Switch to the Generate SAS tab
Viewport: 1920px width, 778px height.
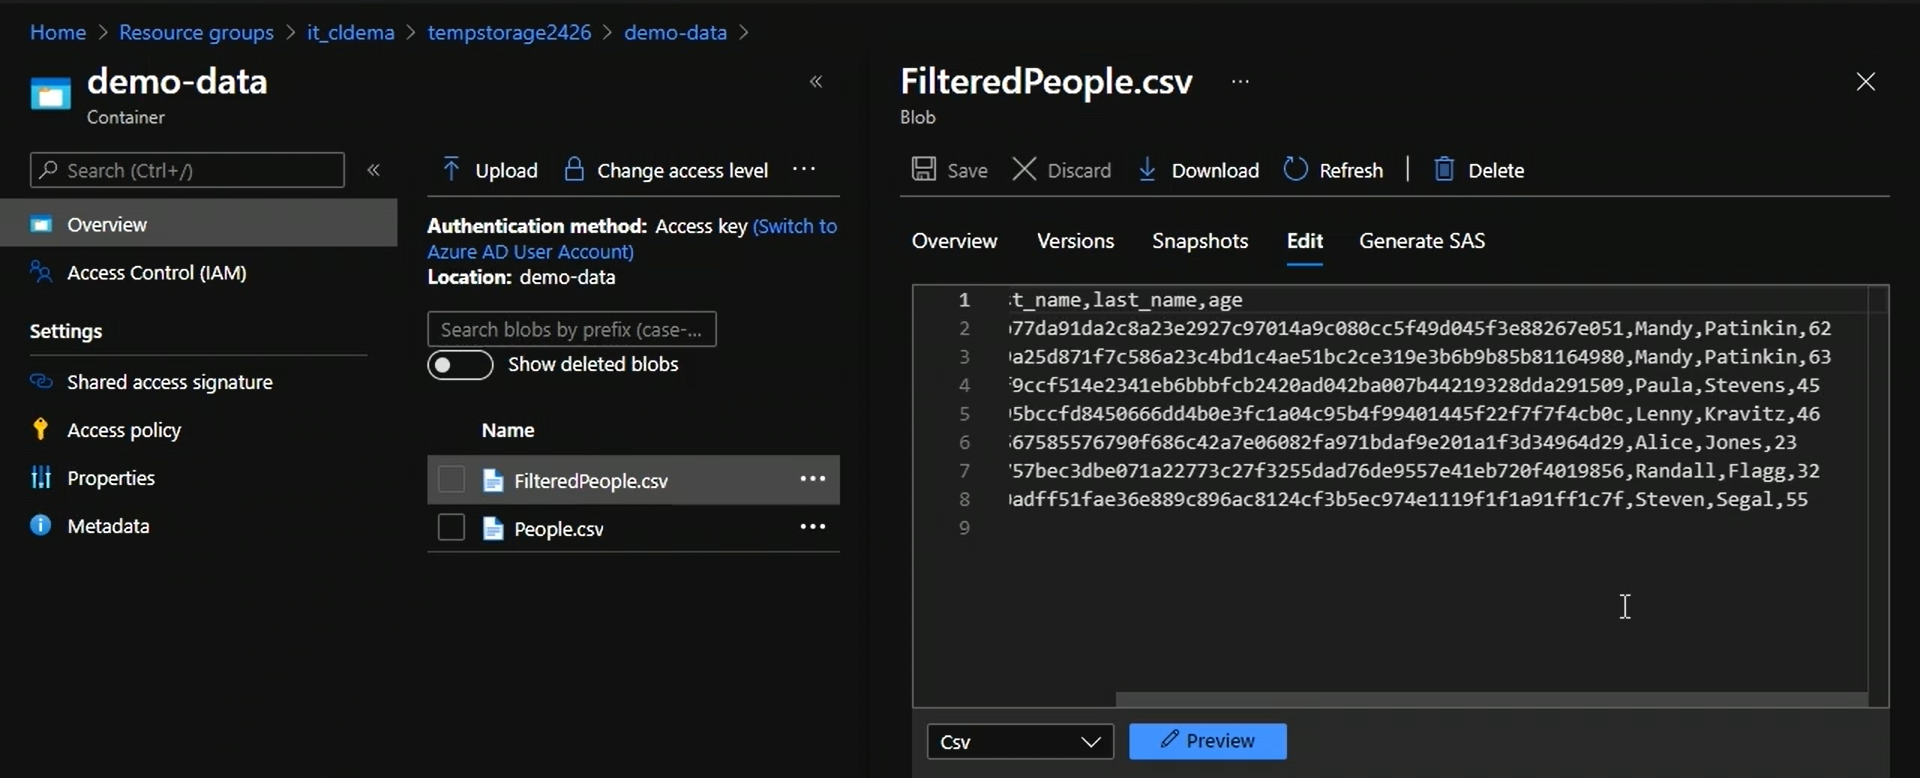pos(1421,241)
